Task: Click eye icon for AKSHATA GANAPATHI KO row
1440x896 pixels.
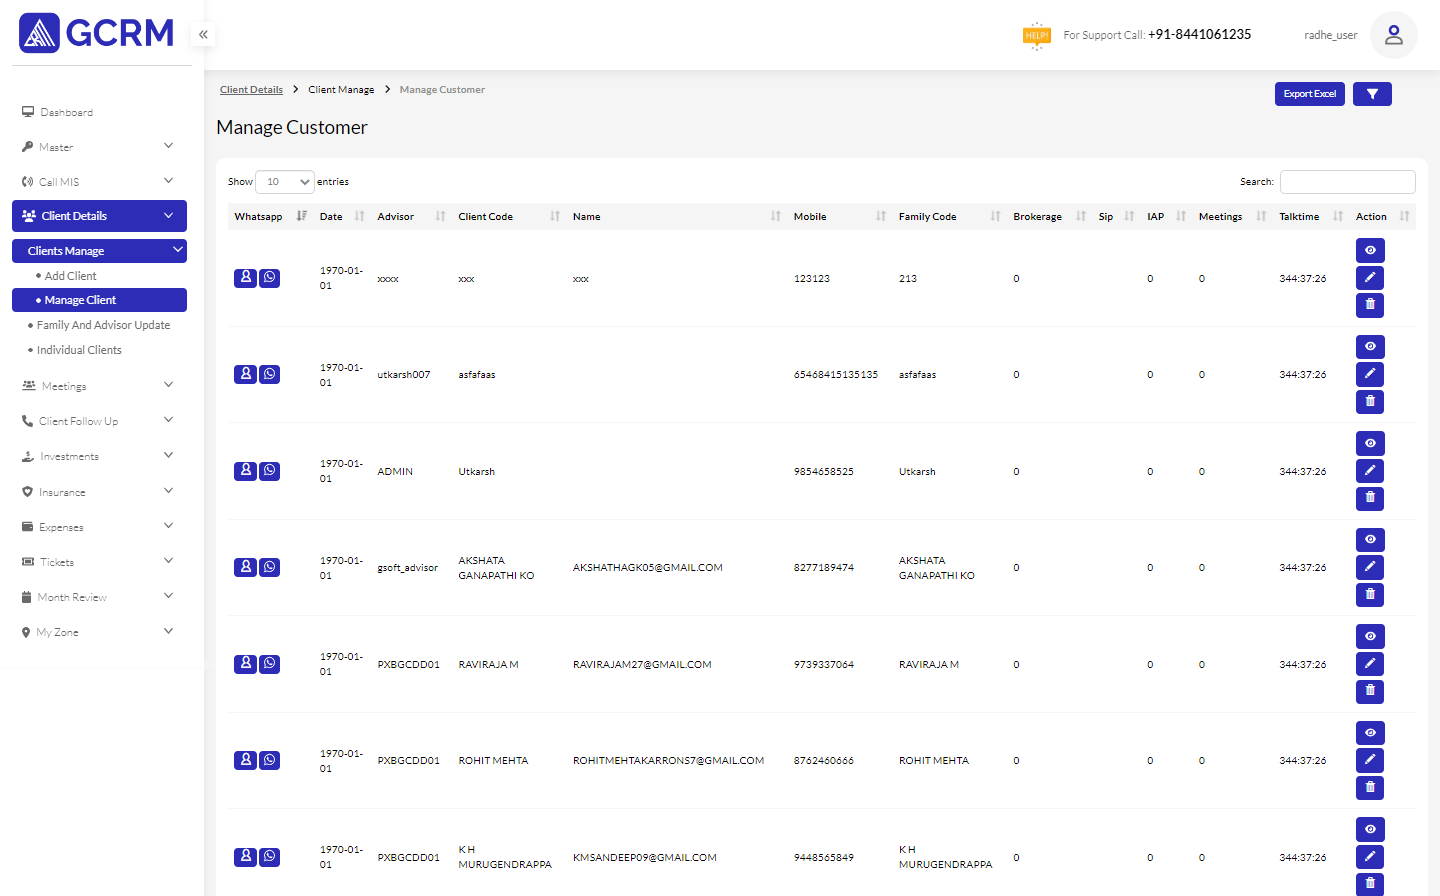Action: pos(1370,540)
